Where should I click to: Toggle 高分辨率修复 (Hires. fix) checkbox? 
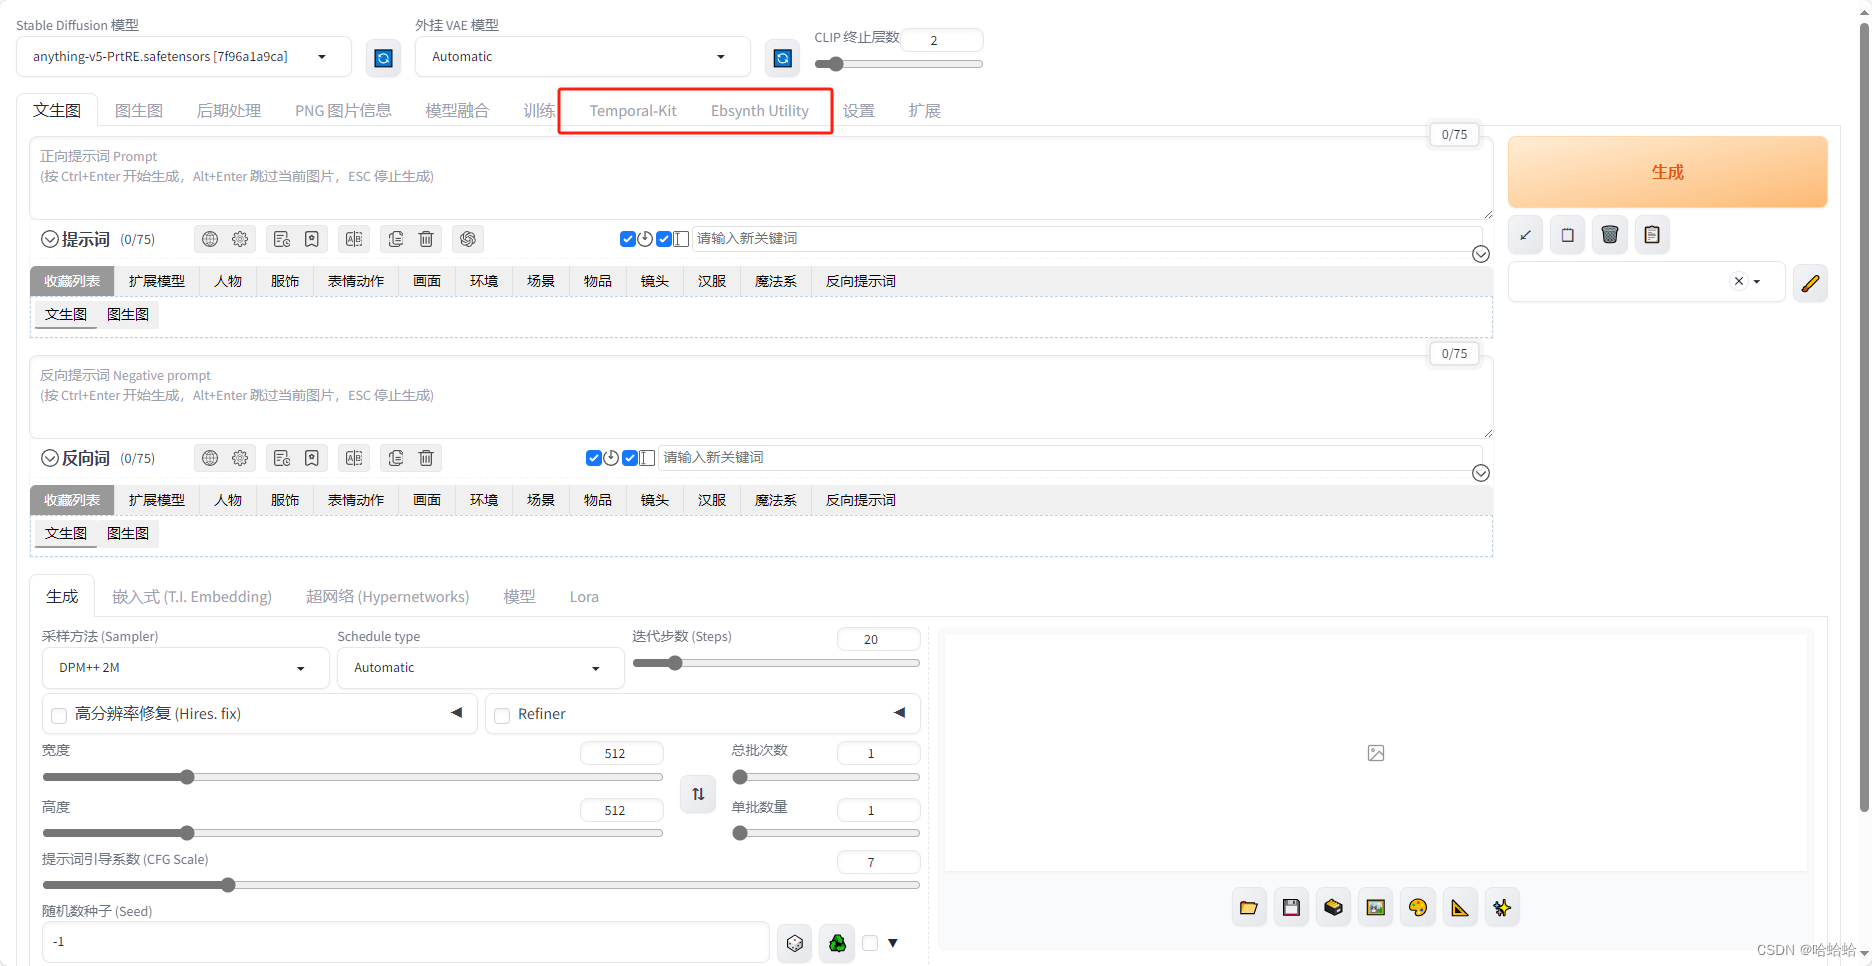[59, 715]
